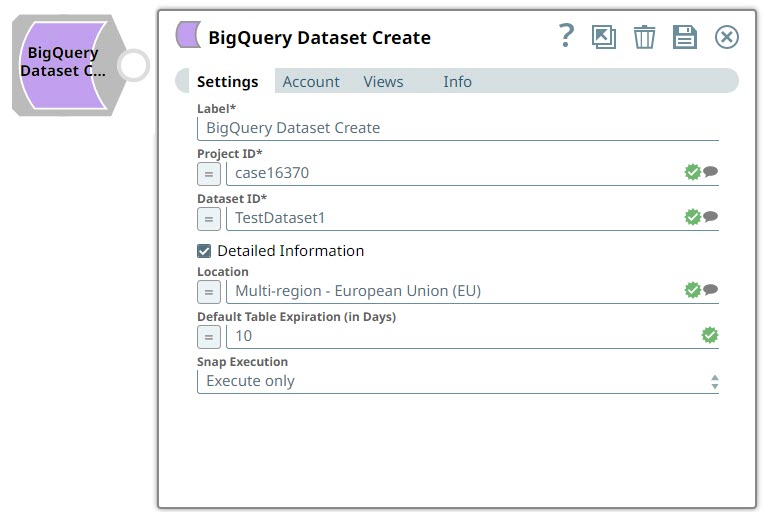
Task: Select the BigQuery Dataset Create snap on canvas
Action: pyautogui.click(x=64, y=66)
